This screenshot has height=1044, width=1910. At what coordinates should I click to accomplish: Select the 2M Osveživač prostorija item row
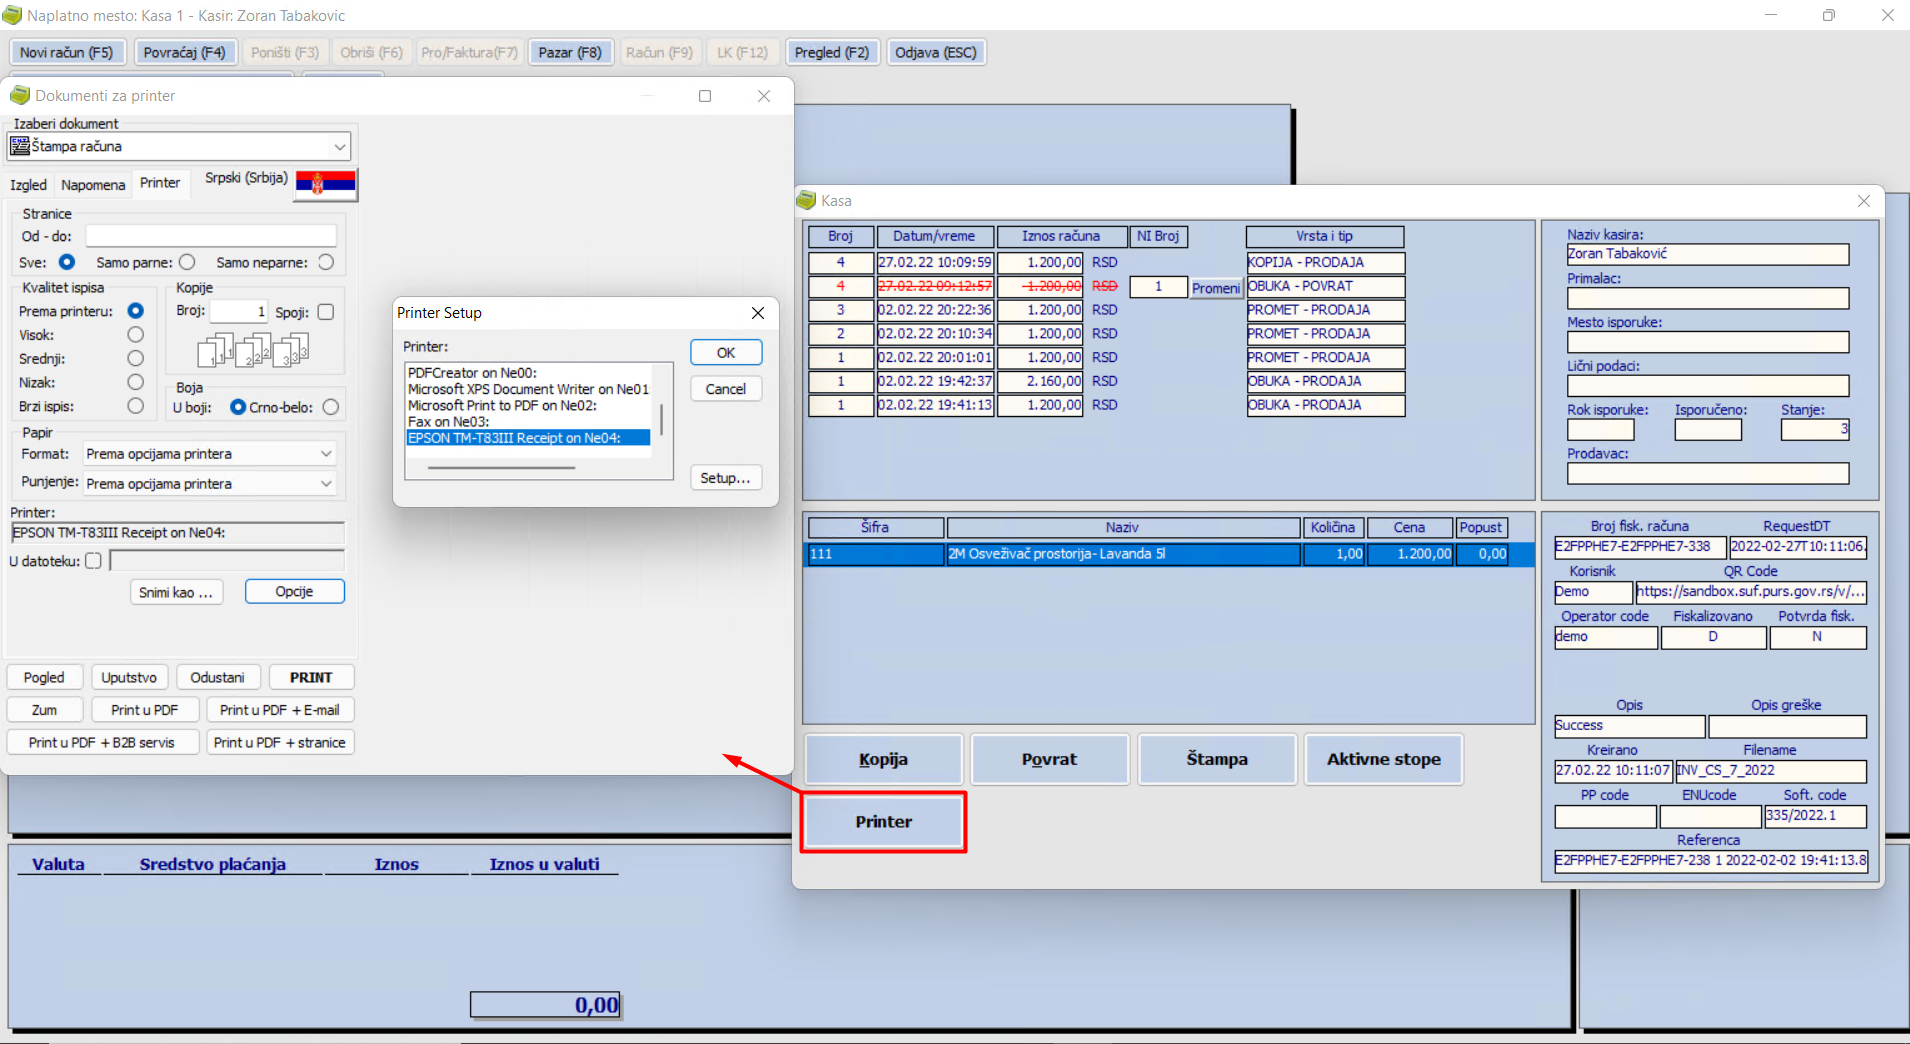pos(1170,554)
